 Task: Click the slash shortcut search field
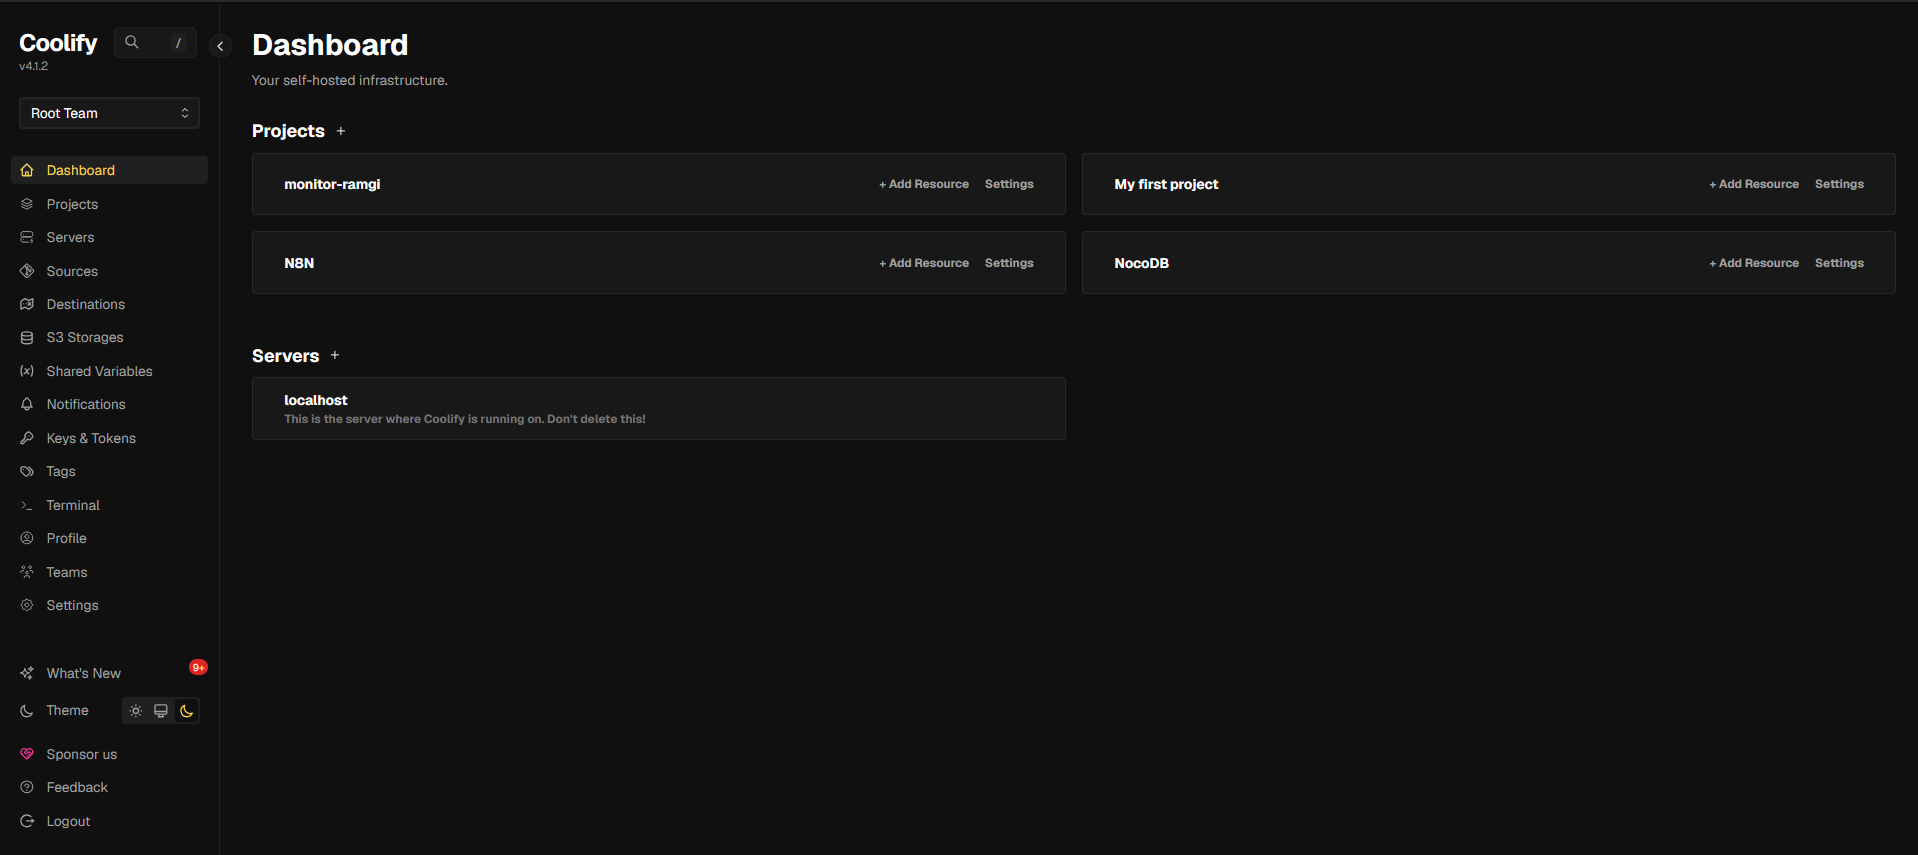pos(155,42)
